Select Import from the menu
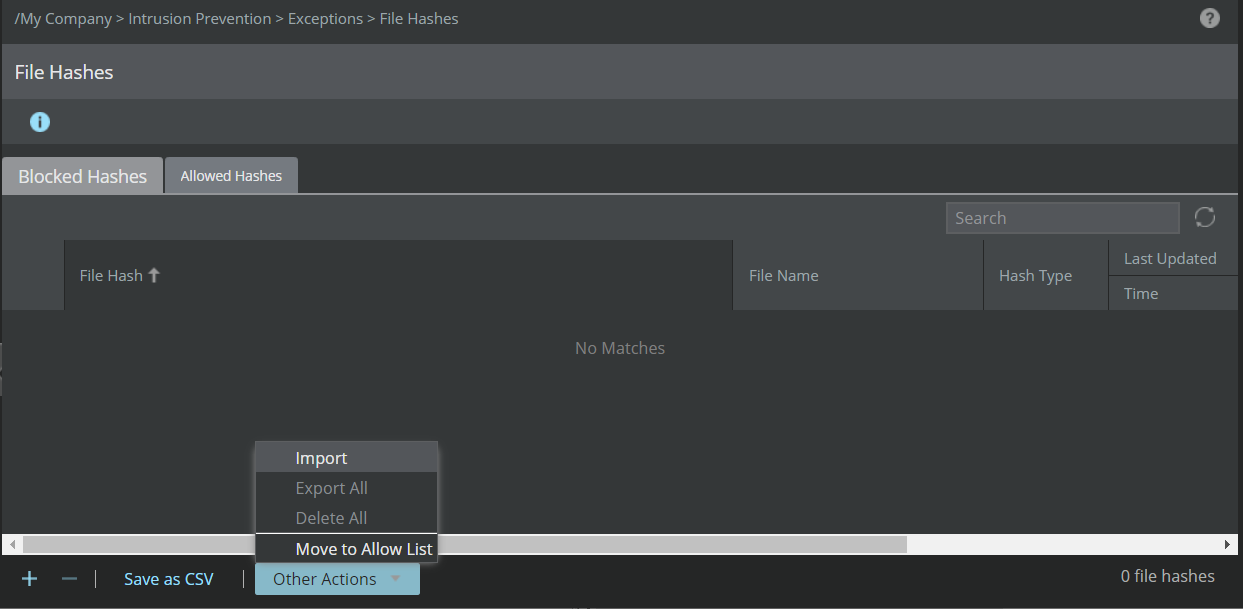1243x609 pixels. pos(346,458)
